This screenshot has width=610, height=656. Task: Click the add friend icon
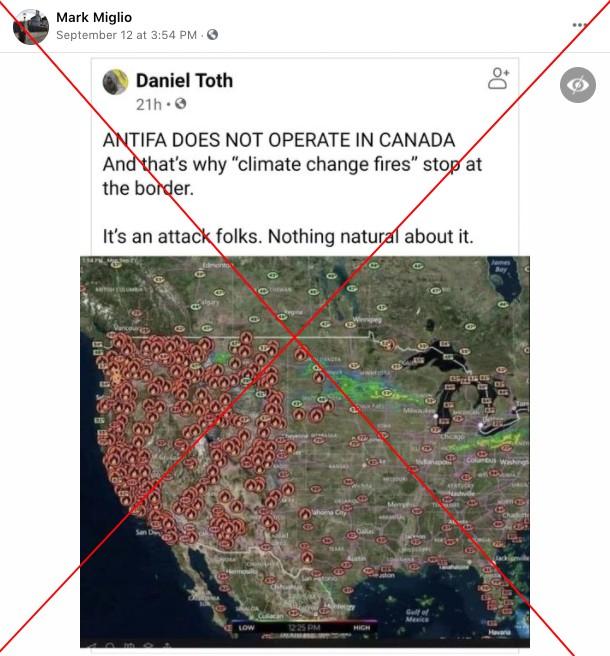(498, 79)
